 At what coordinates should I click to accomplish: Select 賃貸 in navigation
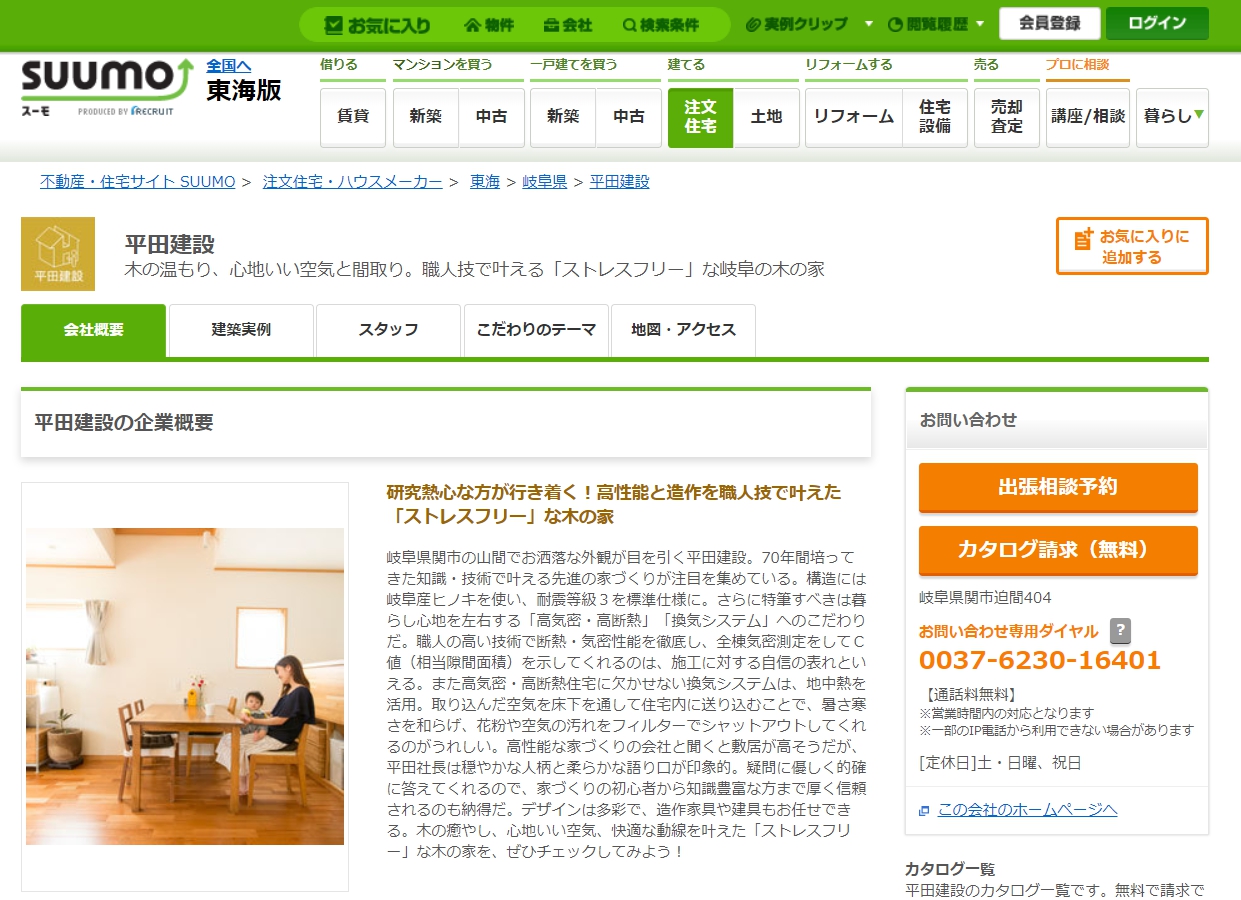point(353,117)
